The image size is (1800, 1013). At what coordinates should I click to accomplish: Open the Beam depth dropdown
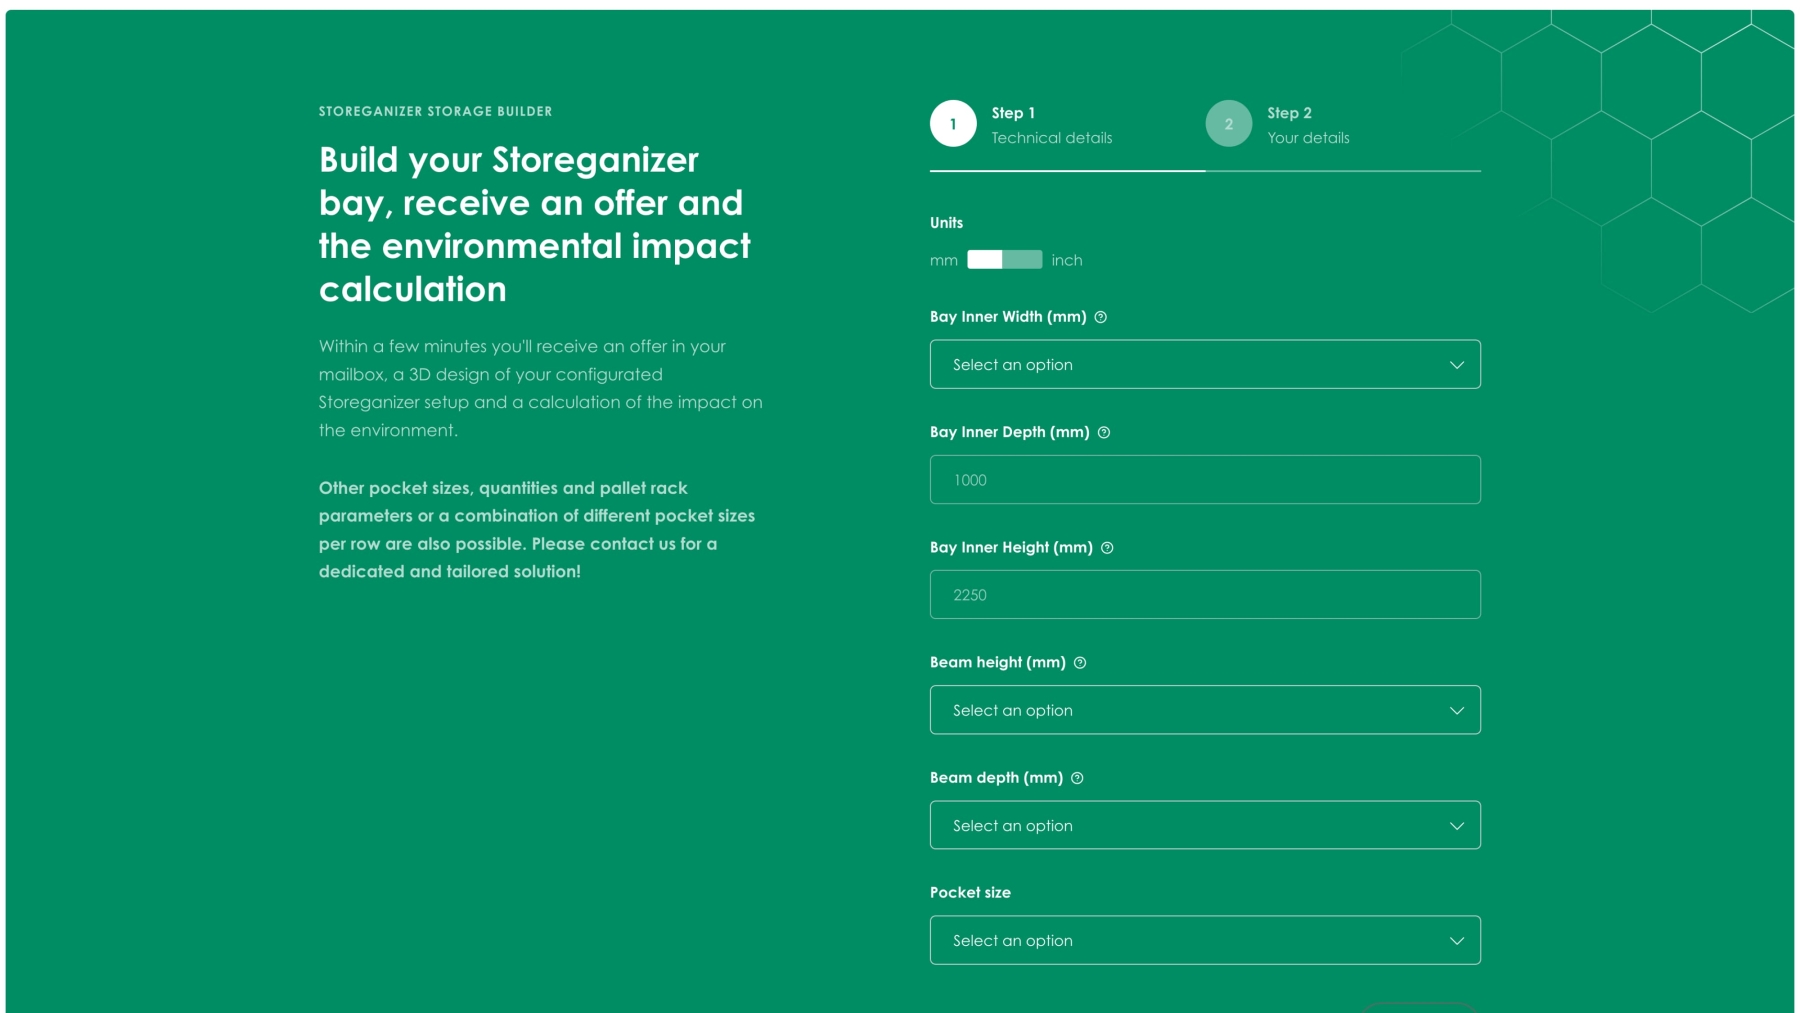click(x=1204, y=825)
